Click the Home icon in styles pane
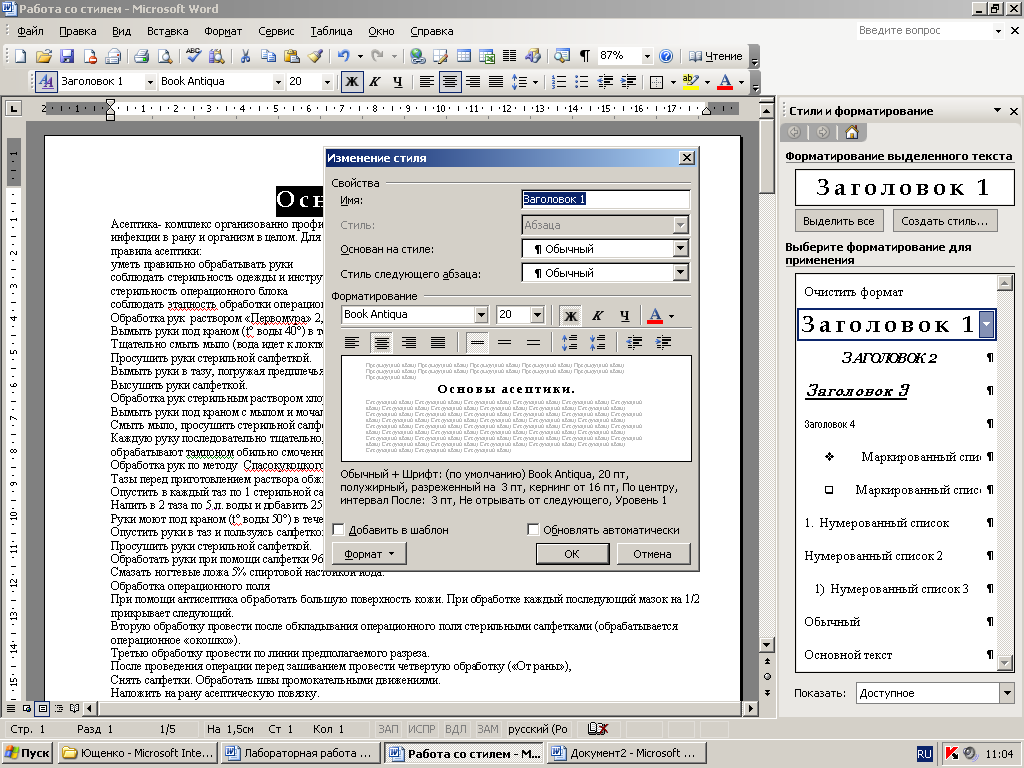This screenshot has width=1024, height=768. (x=852, y=133)
